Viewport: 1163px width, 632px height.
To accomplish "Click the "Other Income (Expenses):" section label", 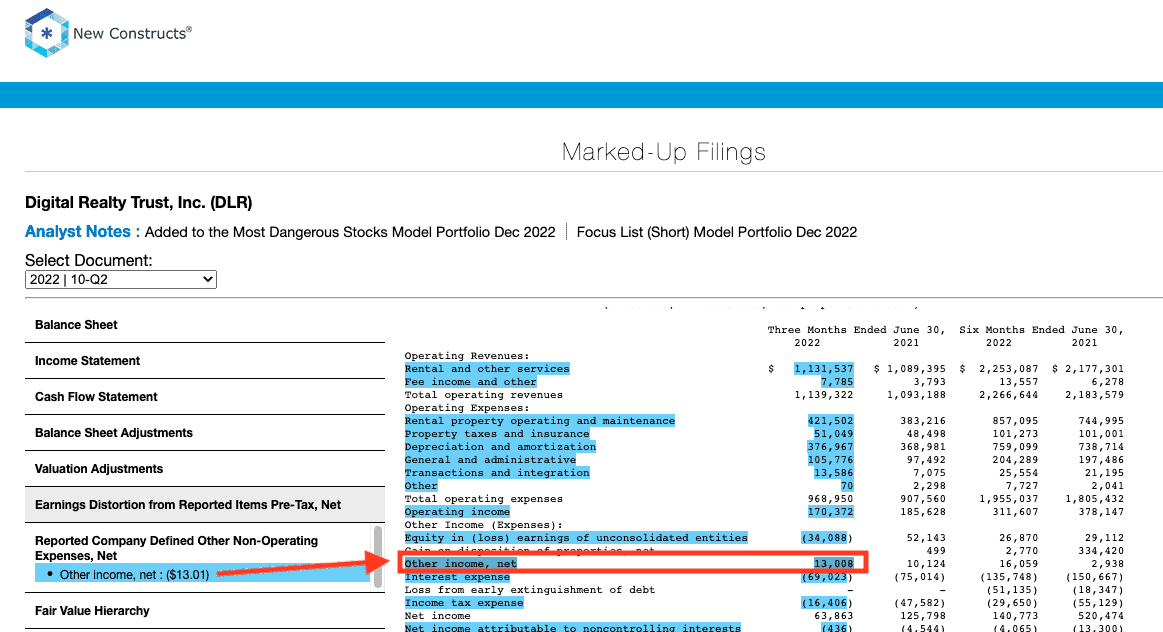I will pos(484,524).
